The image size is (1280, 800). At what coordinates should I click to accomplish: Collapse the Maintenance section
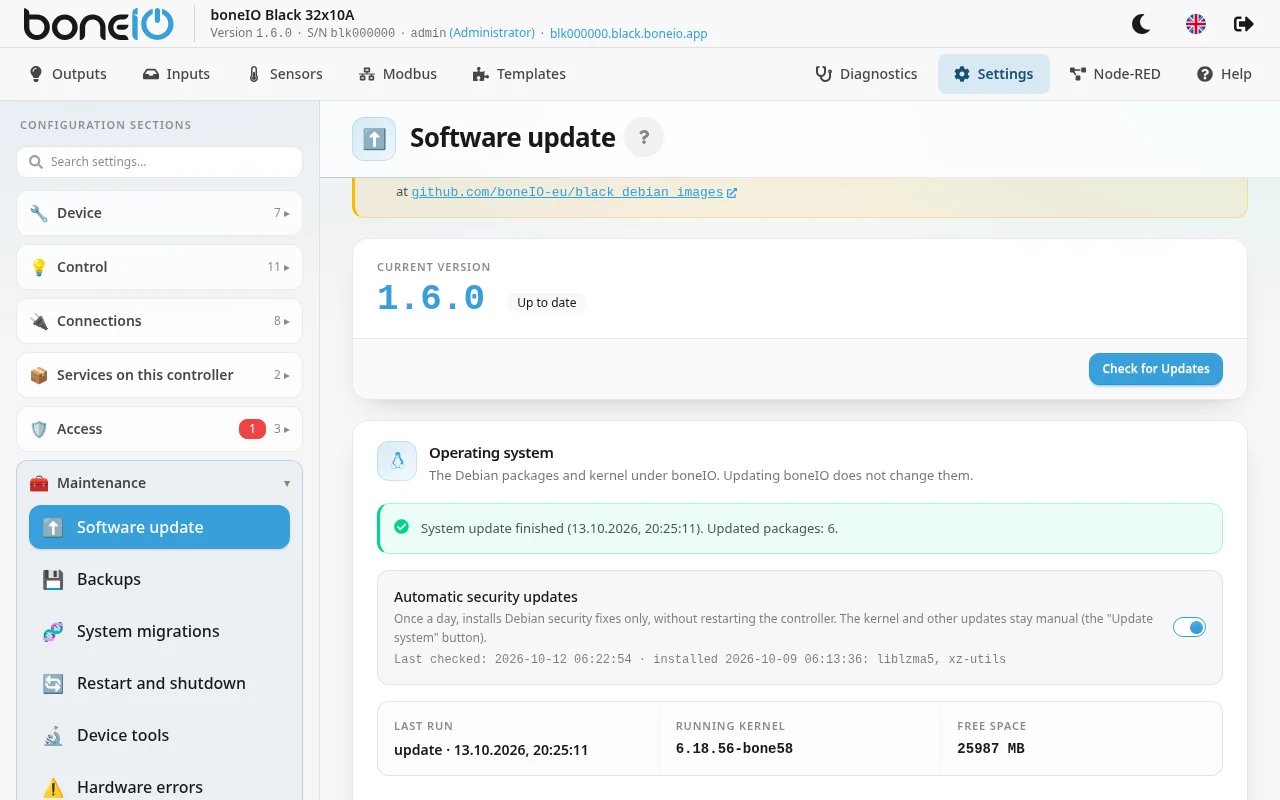coord(159,483)
